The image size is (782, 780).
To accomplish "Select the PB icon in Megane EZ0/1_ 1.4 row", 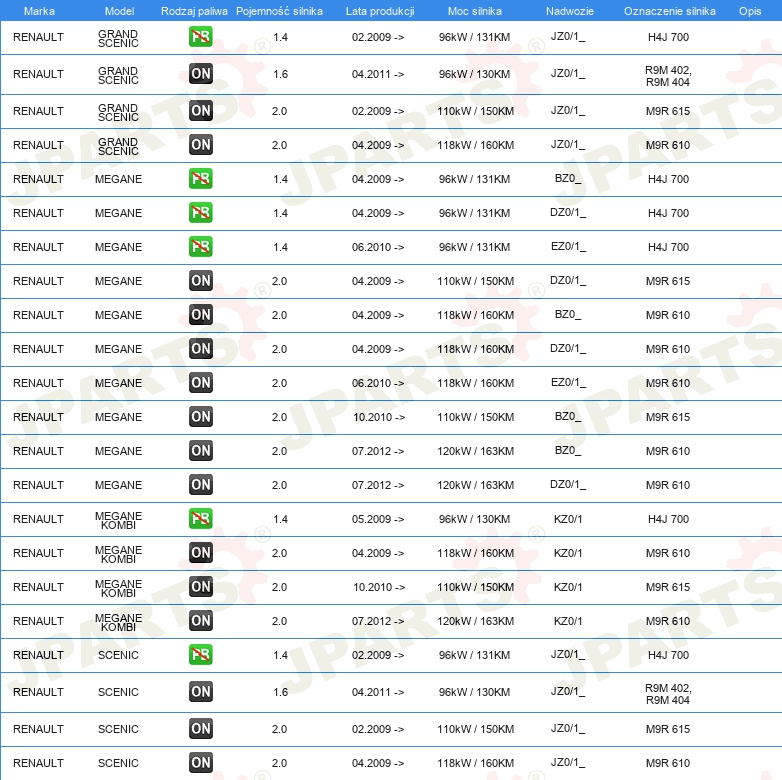I will coord(200,247).
